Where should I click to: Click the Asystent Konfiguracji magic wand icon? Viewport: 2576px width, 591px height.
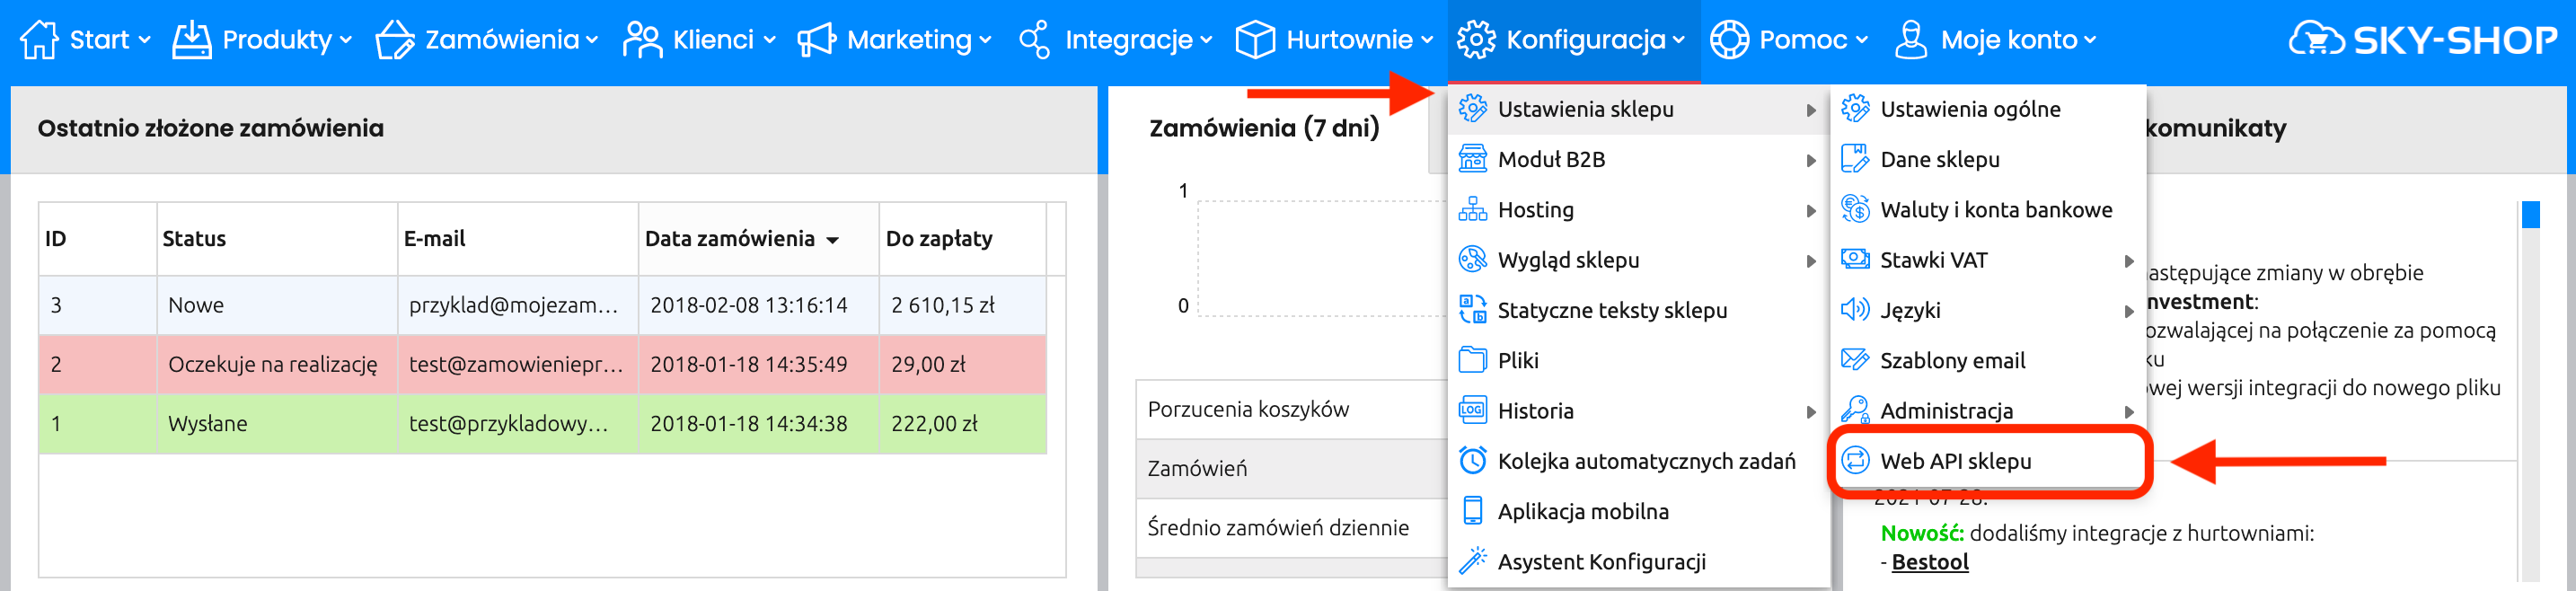[x=1472, y=561]
